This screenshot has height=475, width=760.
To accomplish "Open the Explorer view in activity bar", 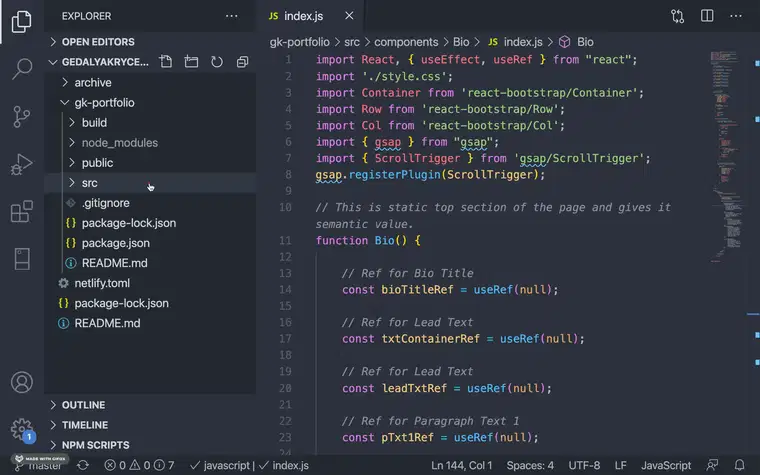I will 21,20.
